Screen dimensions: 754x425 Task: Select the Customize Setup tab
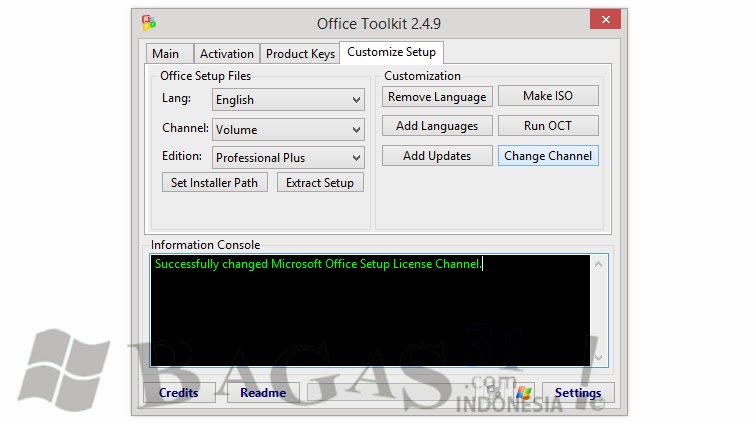(x=391, y=52)
